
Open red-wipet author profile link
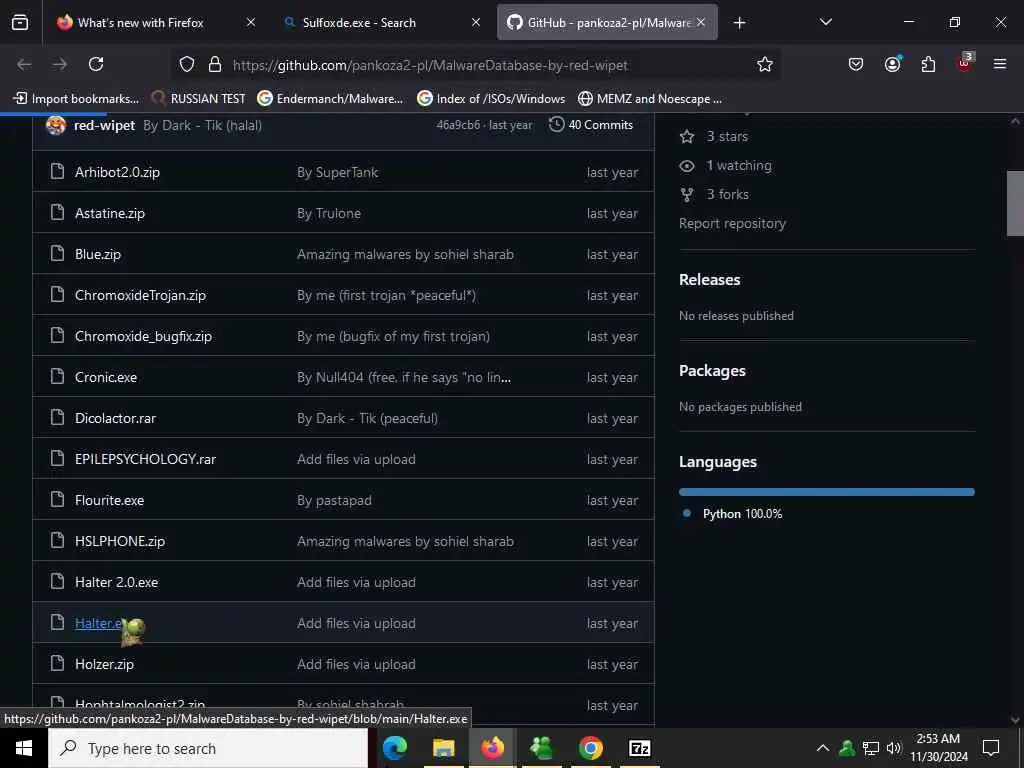click(x=104, y=125)
